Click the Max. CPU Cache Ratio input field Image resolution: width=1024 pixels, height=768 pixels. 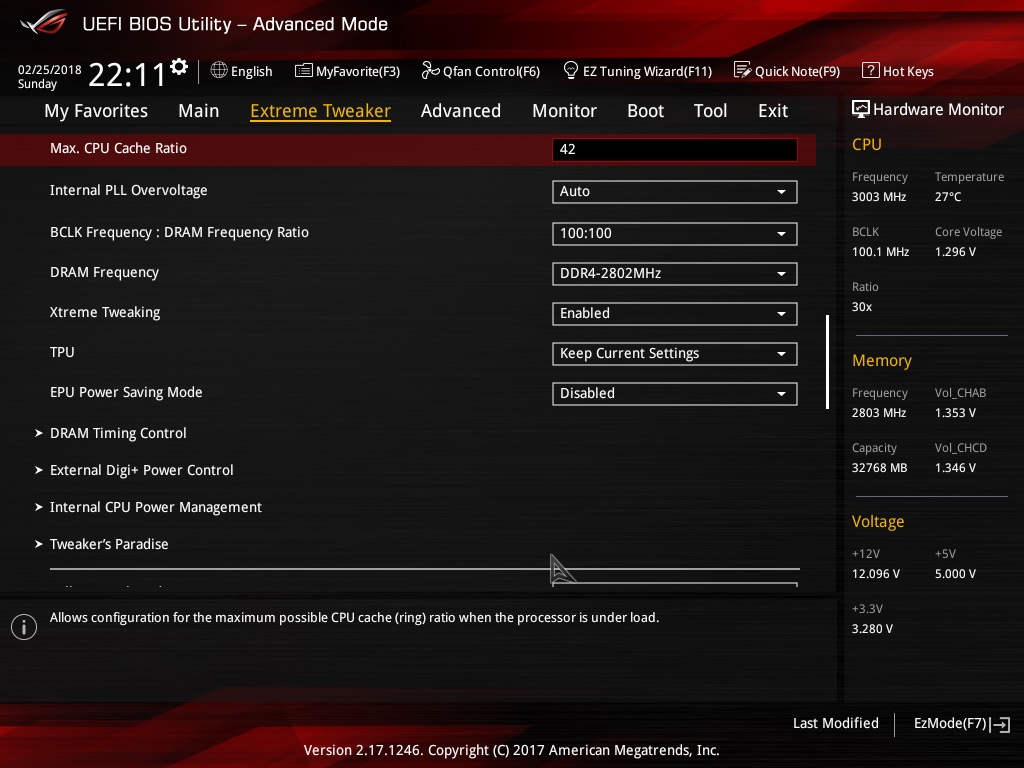coord(675,150)
